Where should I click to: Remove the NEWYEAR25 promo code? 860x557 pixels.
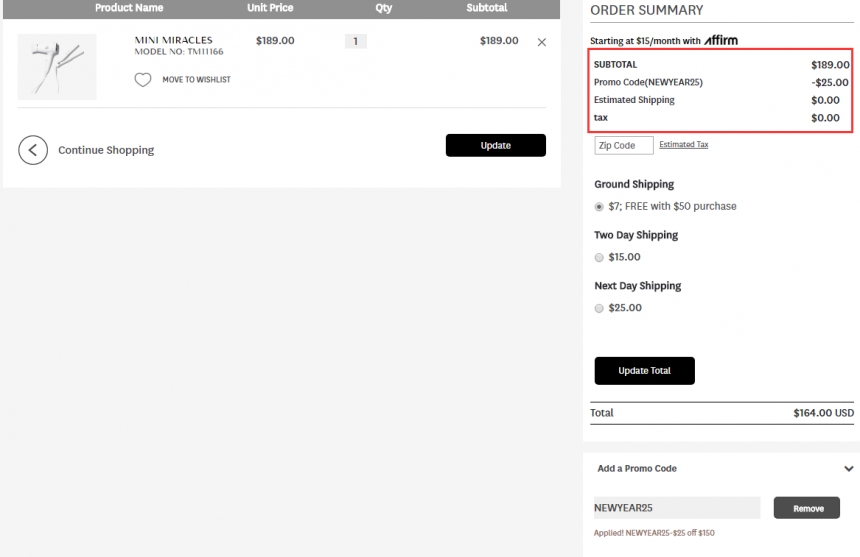click(x=807, y=508)
